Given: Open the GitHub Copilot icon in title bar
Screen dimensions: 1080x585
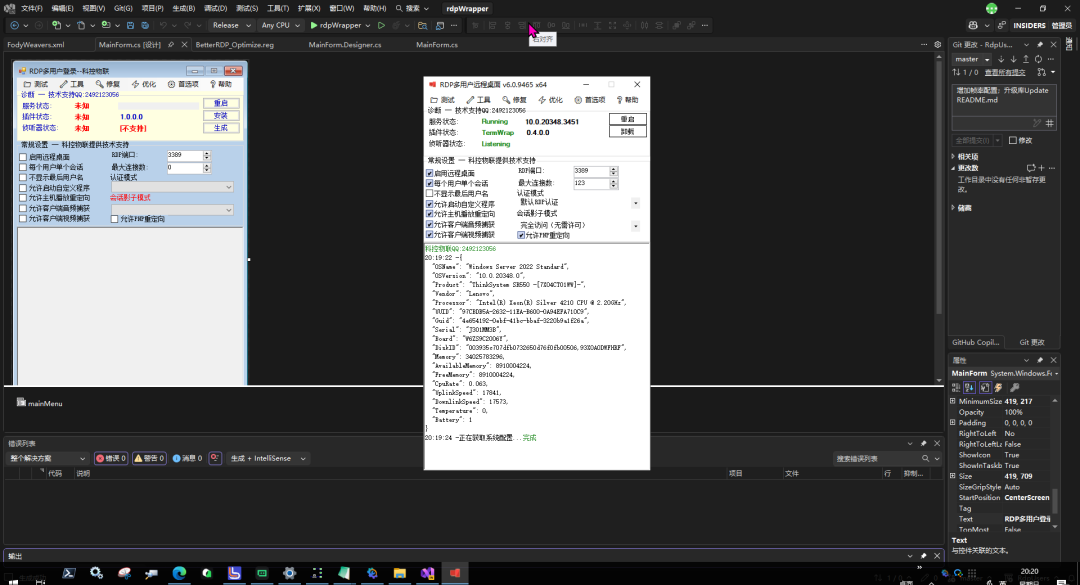Looking at the screenshot, I should 973,25.
